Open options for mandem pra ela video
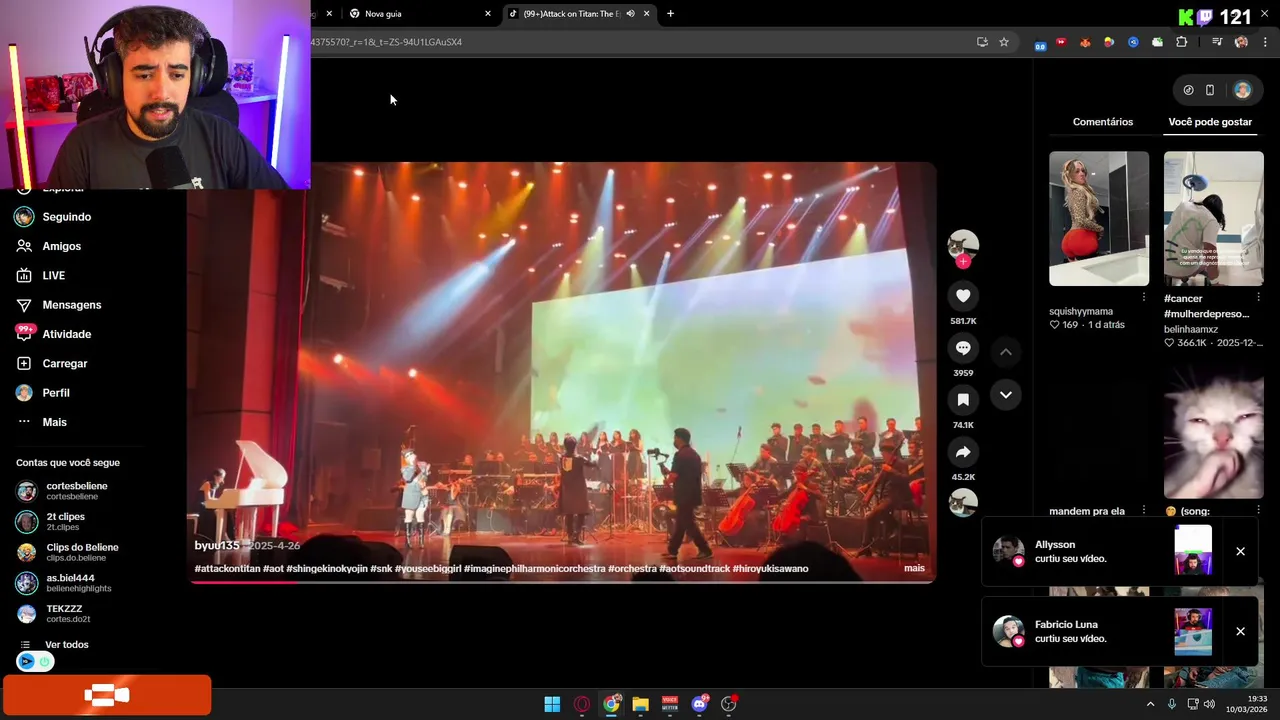 tap(1144, 511)
